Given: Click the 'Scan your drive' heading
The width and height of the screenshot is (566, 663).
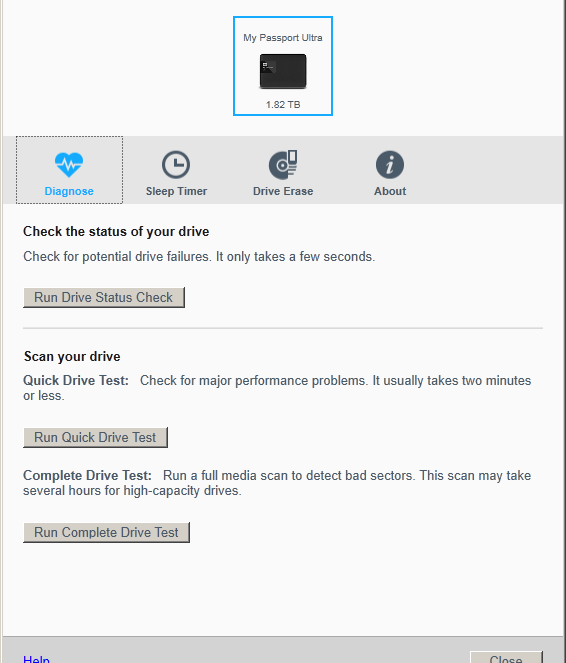Looking at the screenshot, I should pos(72,356).
